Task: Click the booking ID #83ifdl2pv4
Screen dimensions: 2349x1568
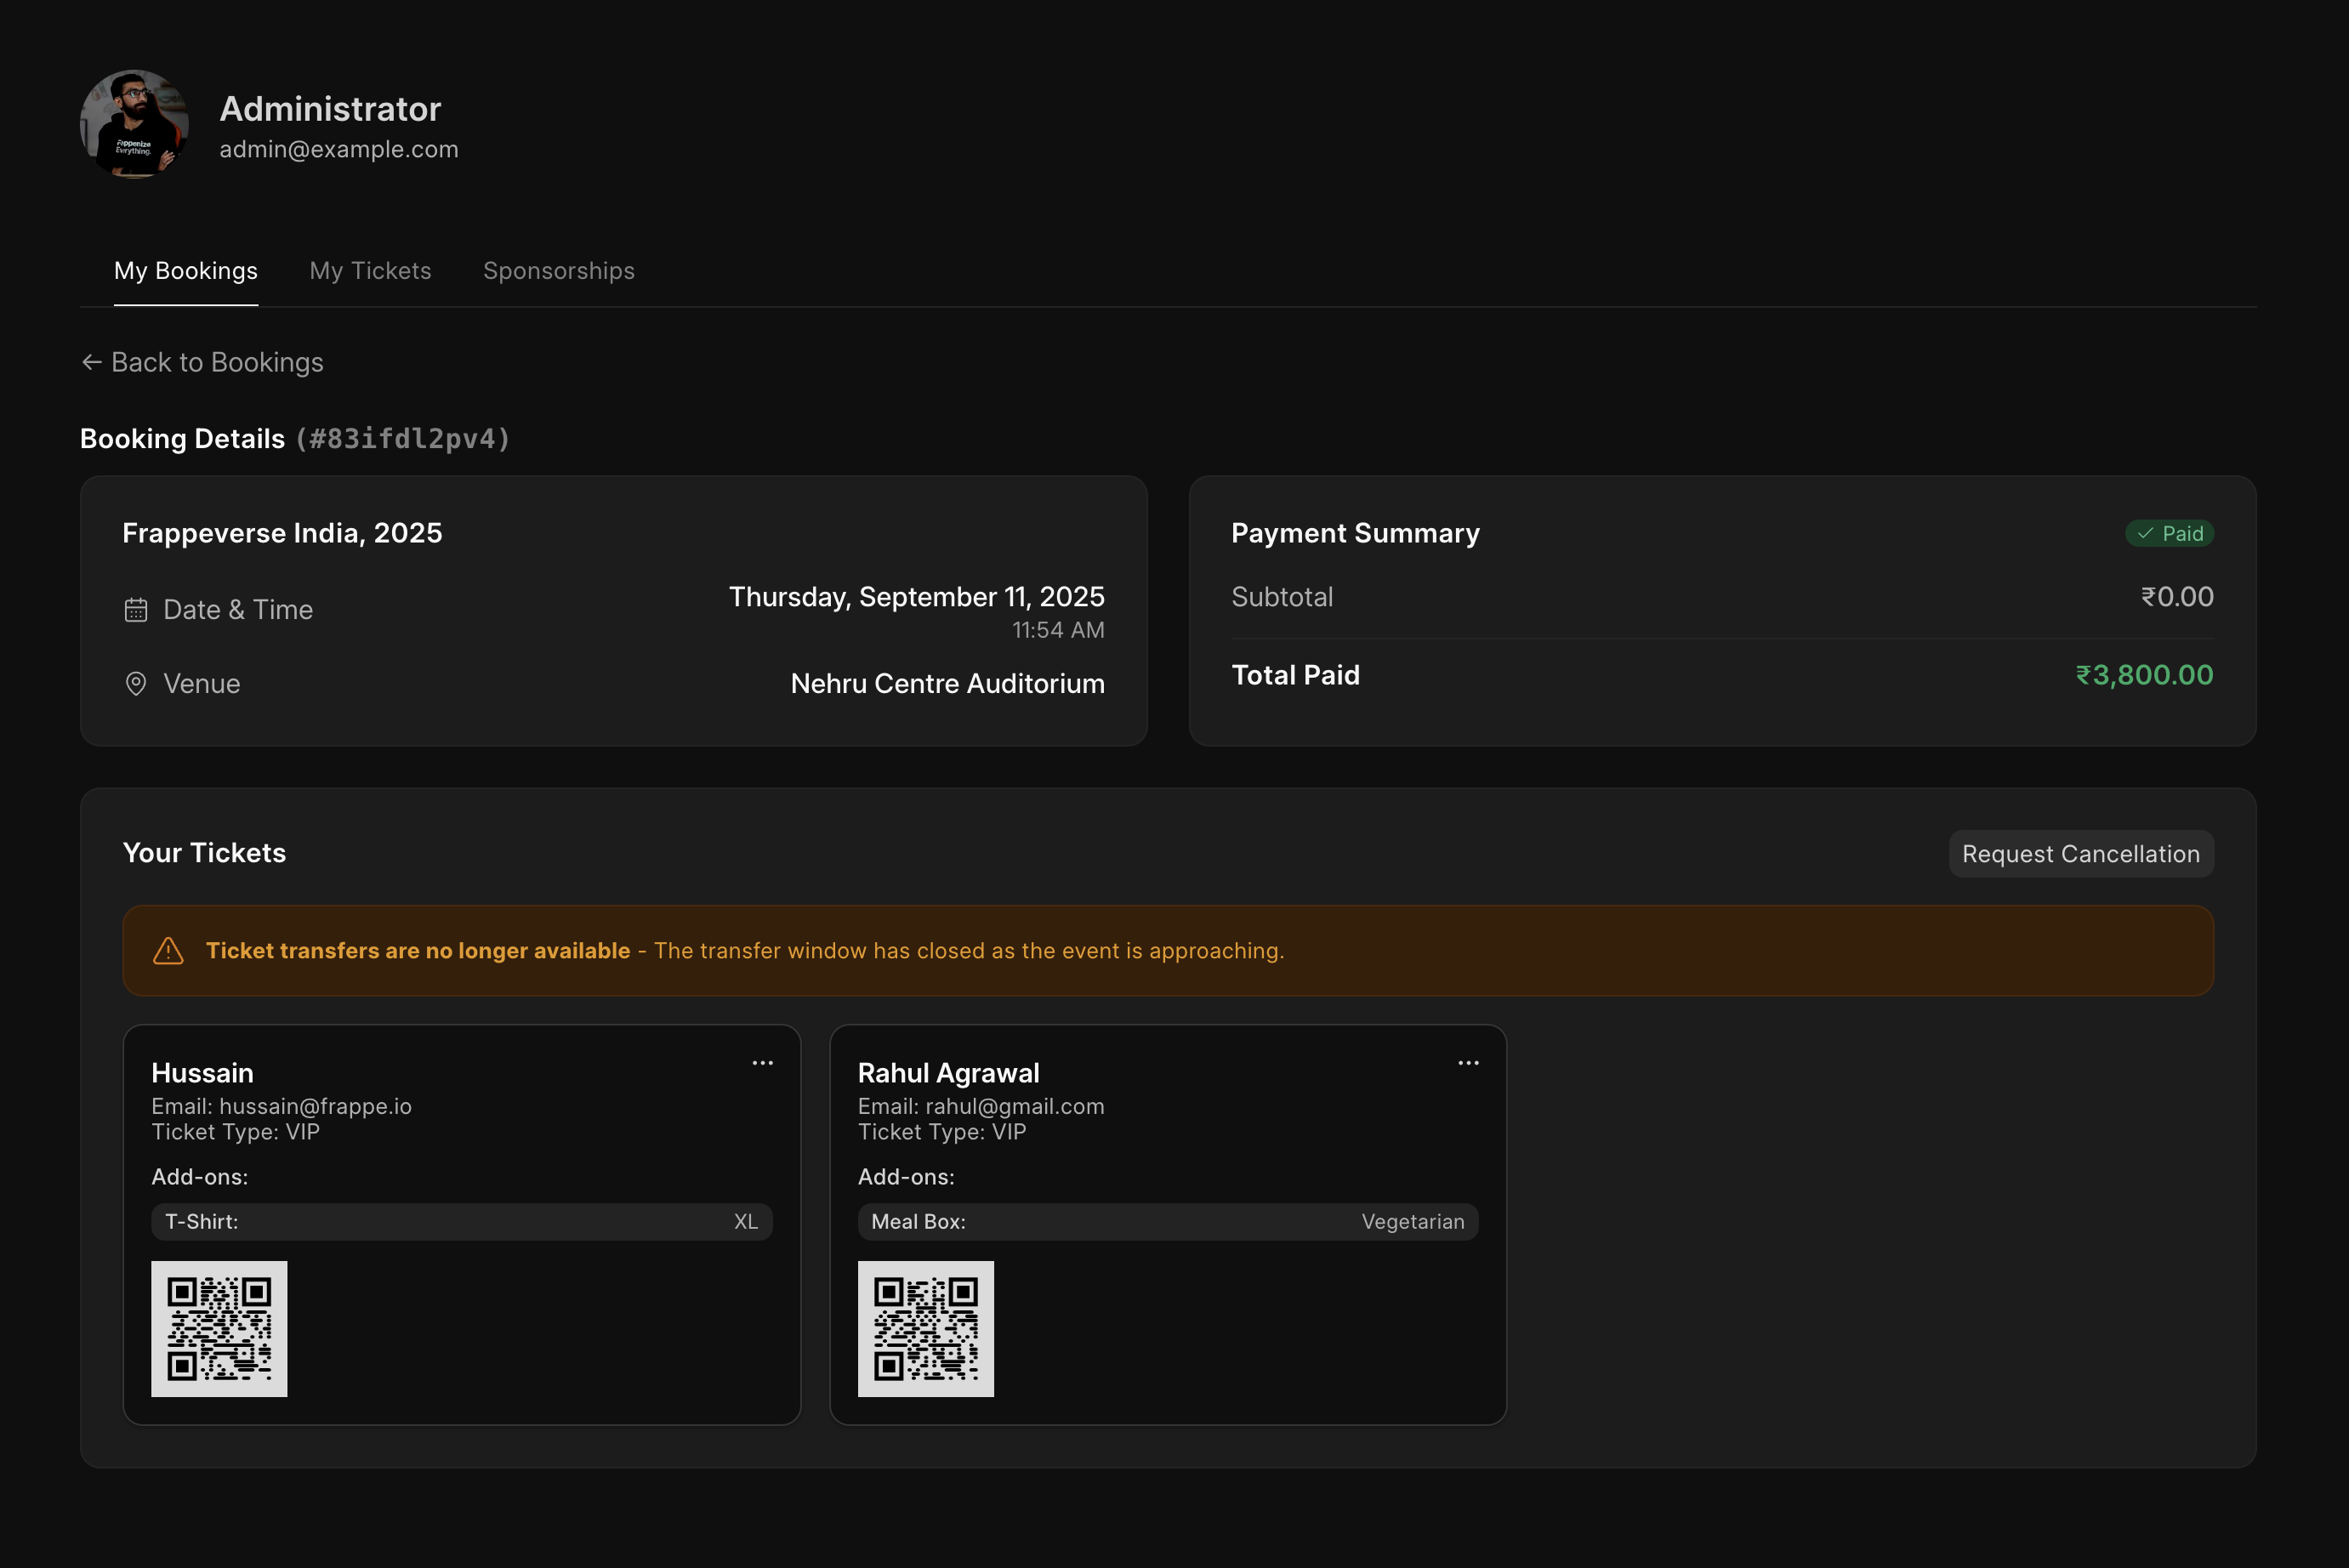Action: (402, 439)
